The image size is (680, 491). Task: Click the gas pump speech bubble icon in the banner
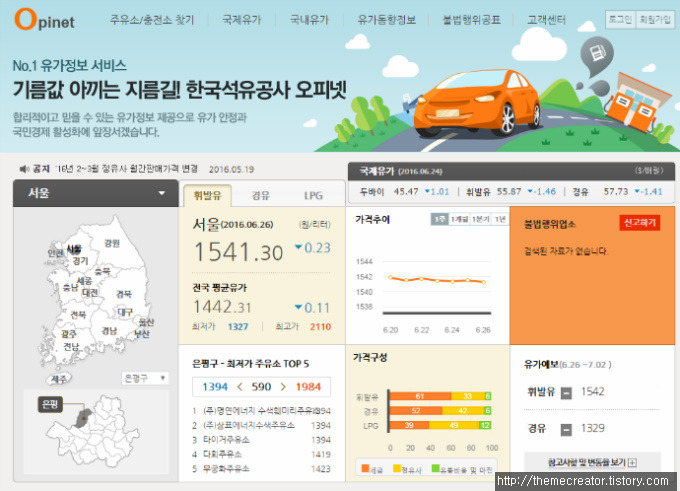tap(597, 56)
